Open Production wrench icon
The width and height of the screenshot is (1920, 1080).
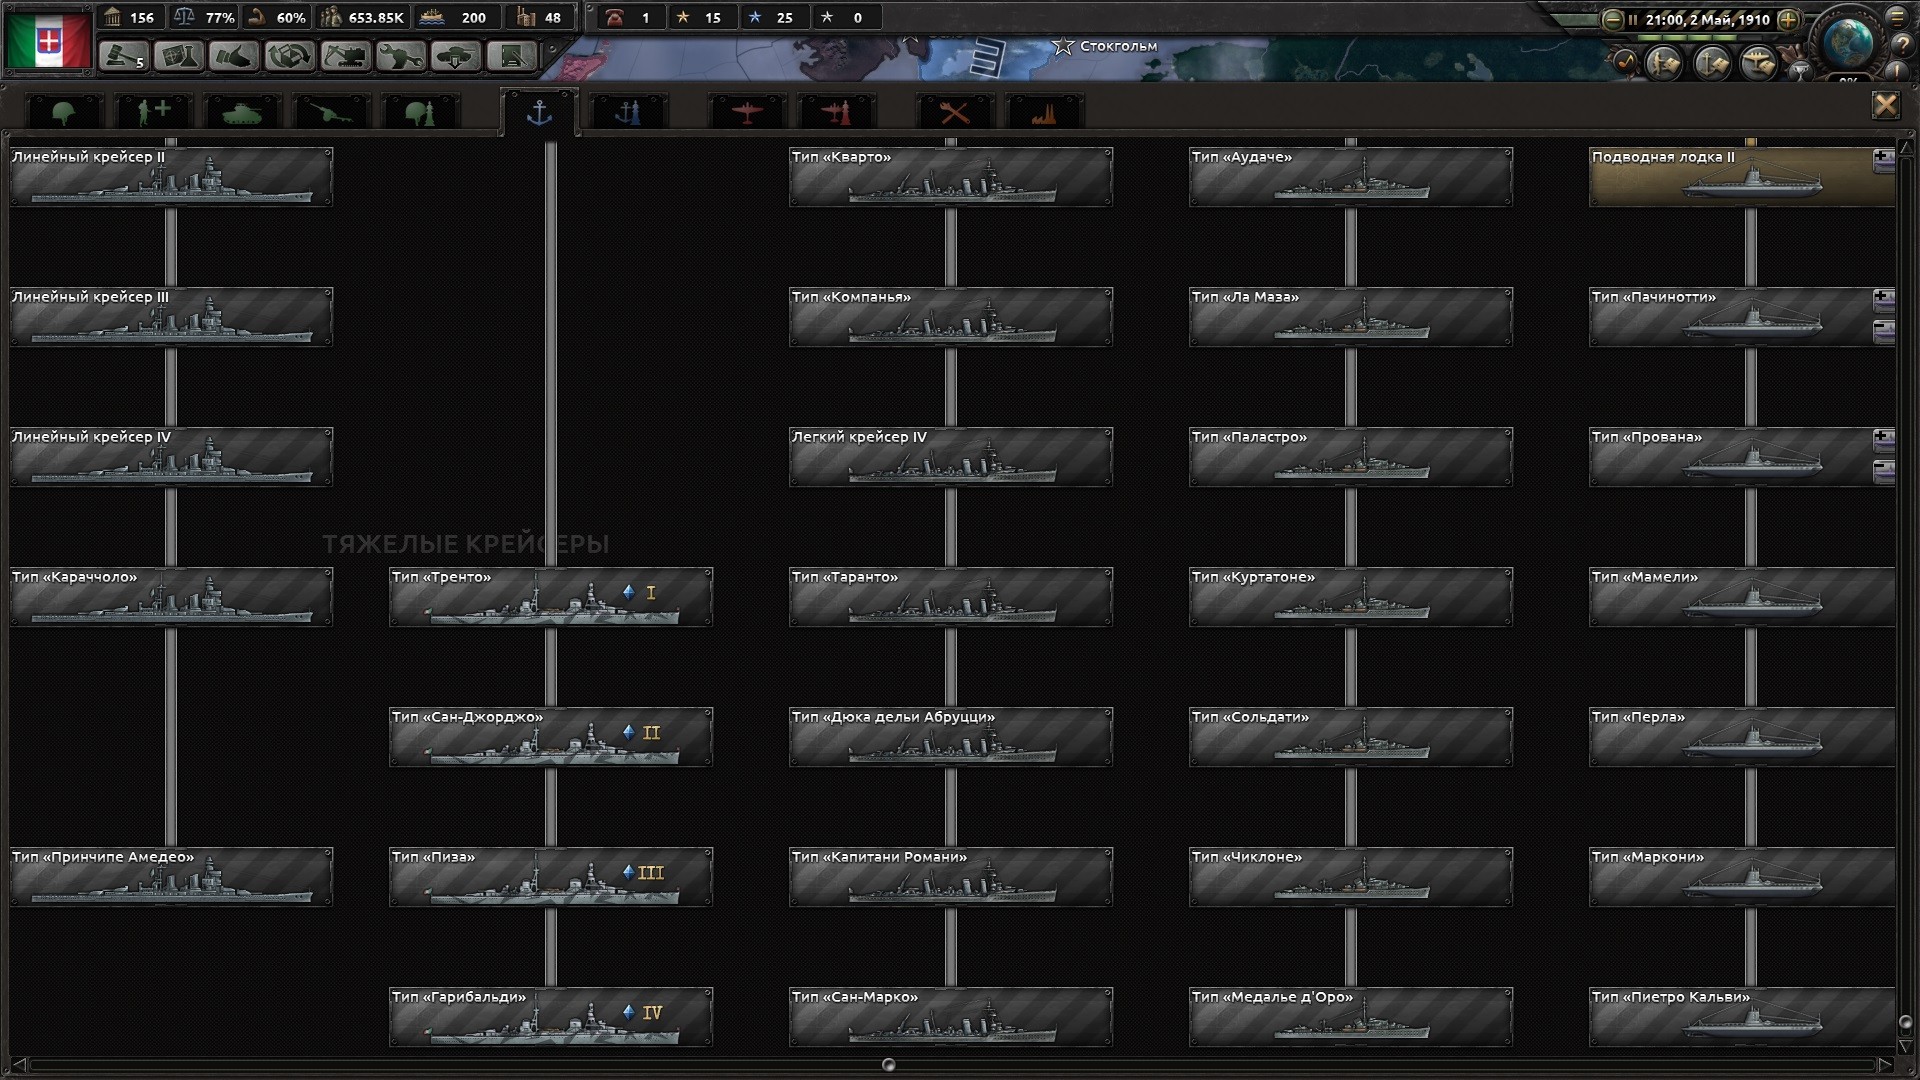[400, 57]
